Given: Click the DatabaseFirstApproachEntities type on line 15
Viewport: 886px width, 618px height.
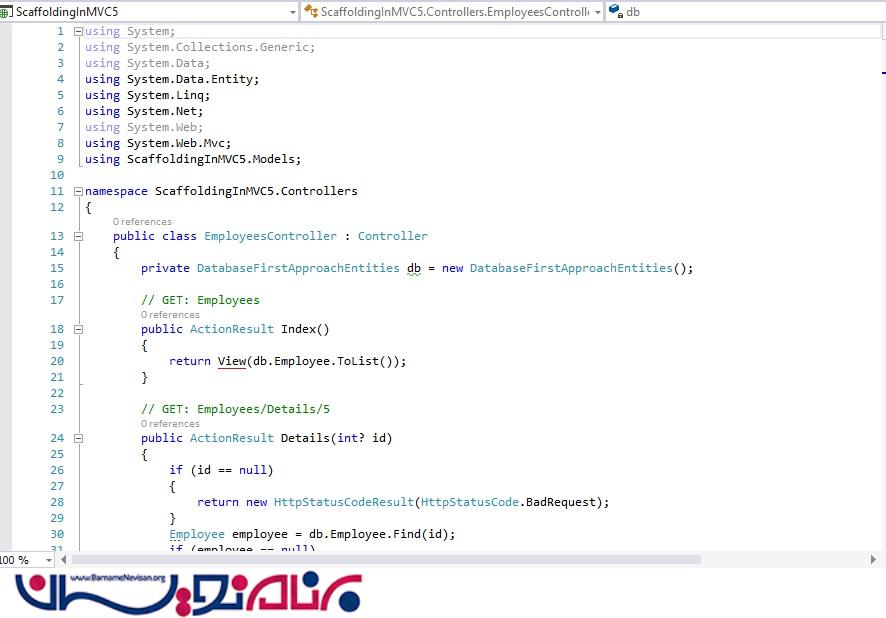Looking at the screenshot, I should pos(297,268).
